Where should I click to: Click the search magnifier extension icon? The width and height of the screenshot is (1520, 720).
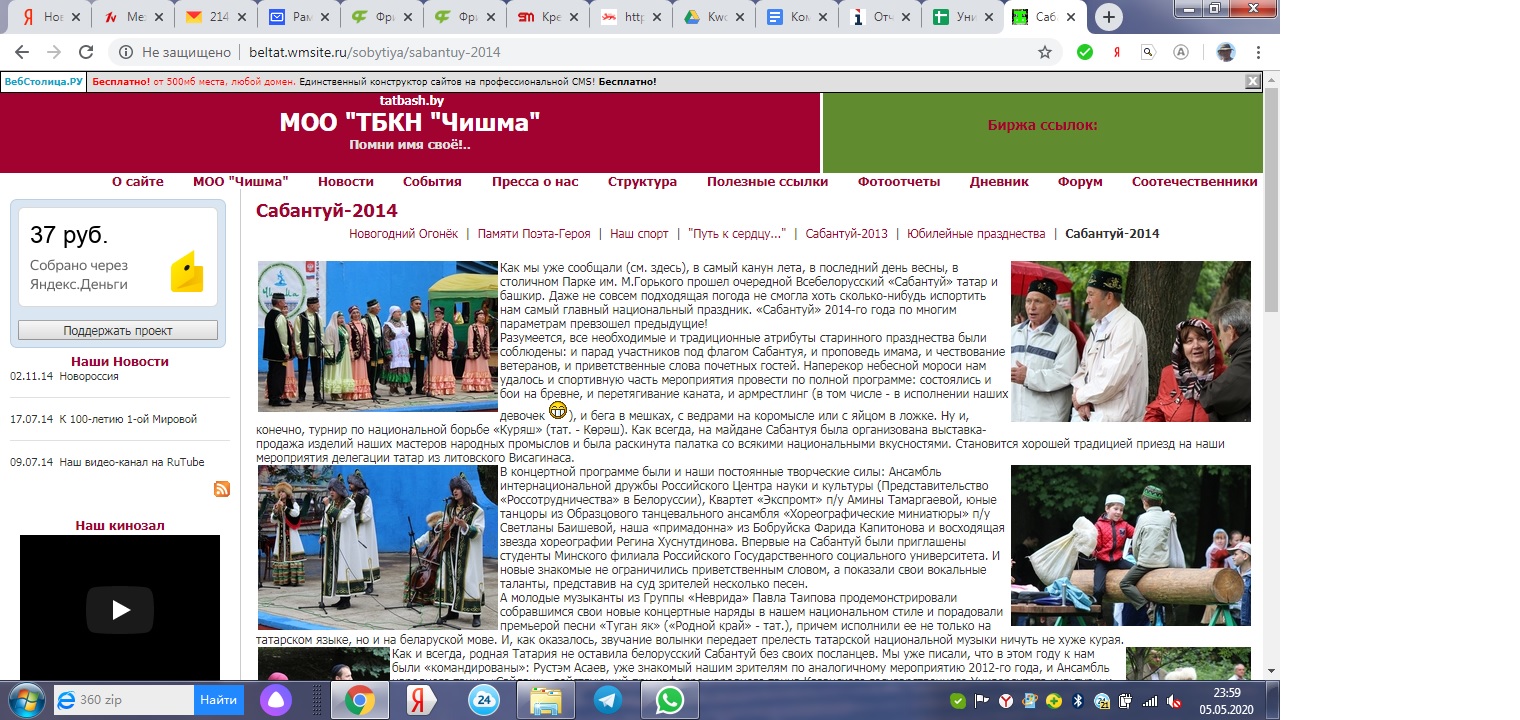tap(1148, 52)
